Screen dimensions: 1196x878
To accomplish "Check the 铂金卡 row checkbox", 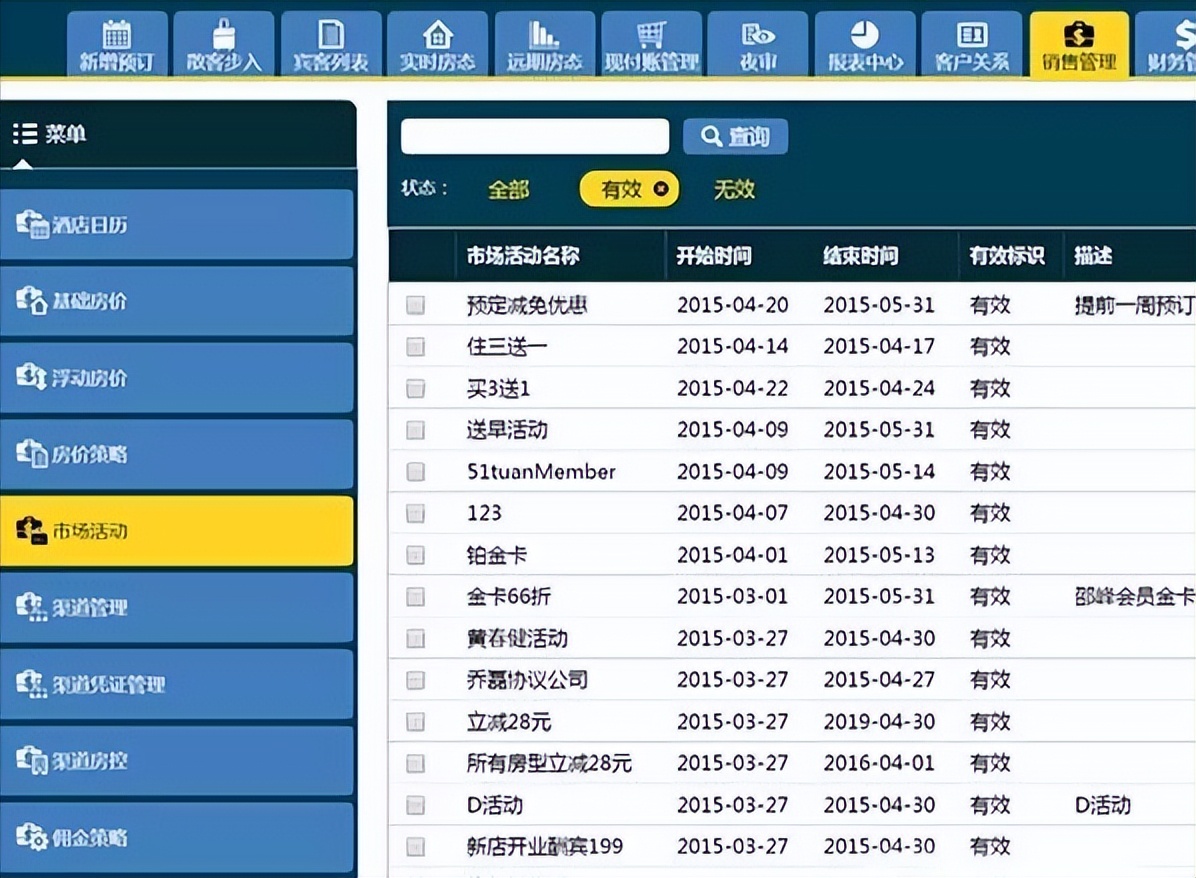I will (416, 555).
